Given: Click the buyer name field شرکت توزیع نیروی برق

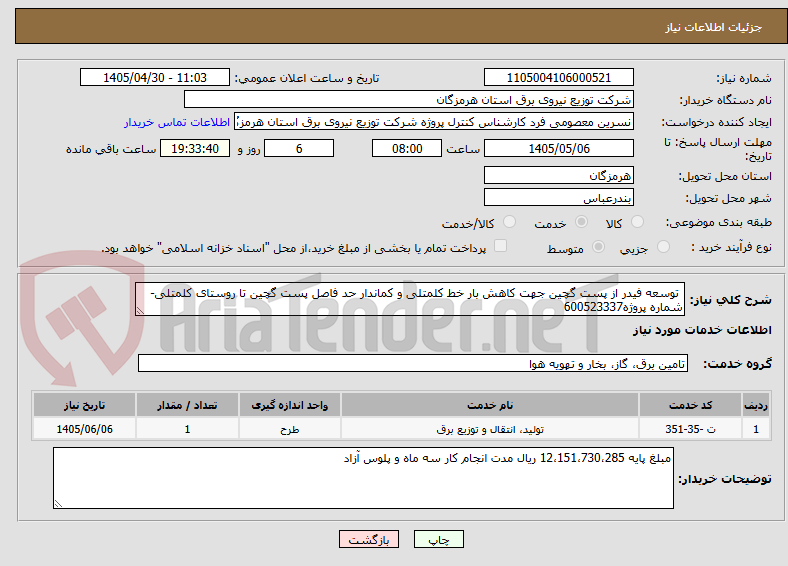Looking at the screenshot, I should click(409, 100).
